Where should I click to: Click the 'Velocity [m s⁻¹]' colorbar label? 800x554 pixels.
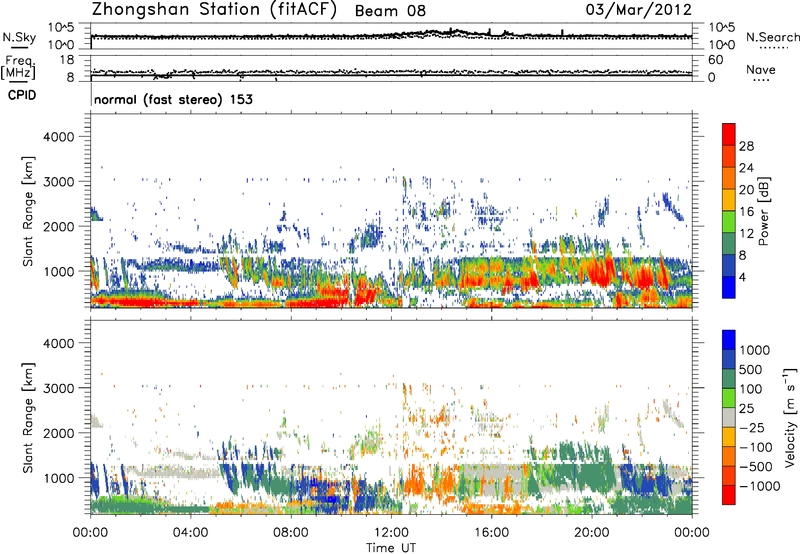point(790,417)
